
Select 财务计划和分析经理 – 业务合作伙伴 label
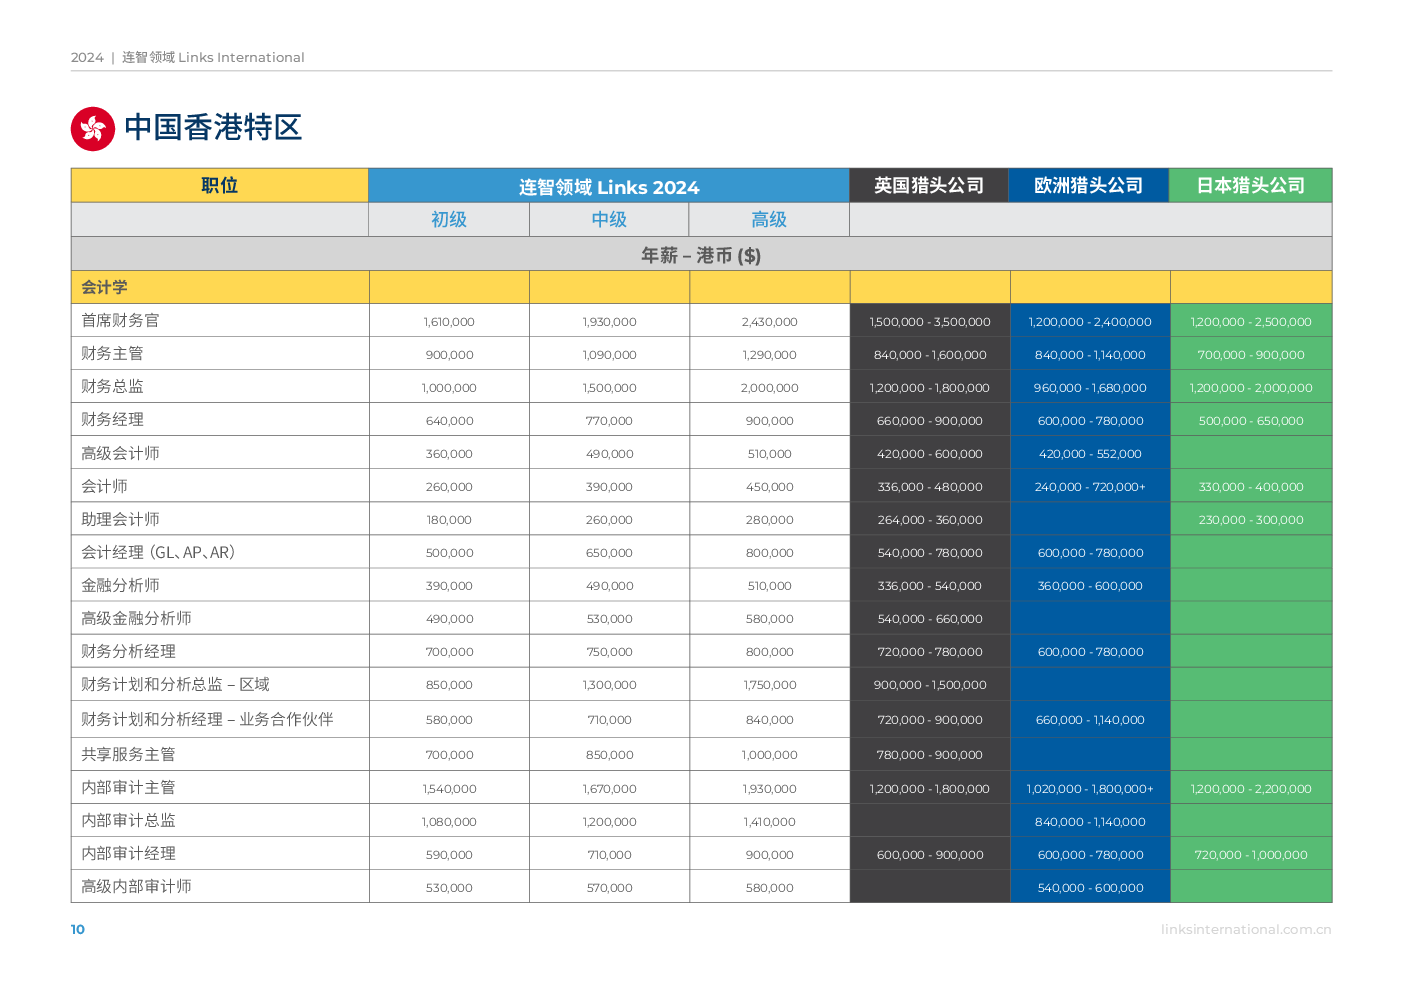pos(207,719)
